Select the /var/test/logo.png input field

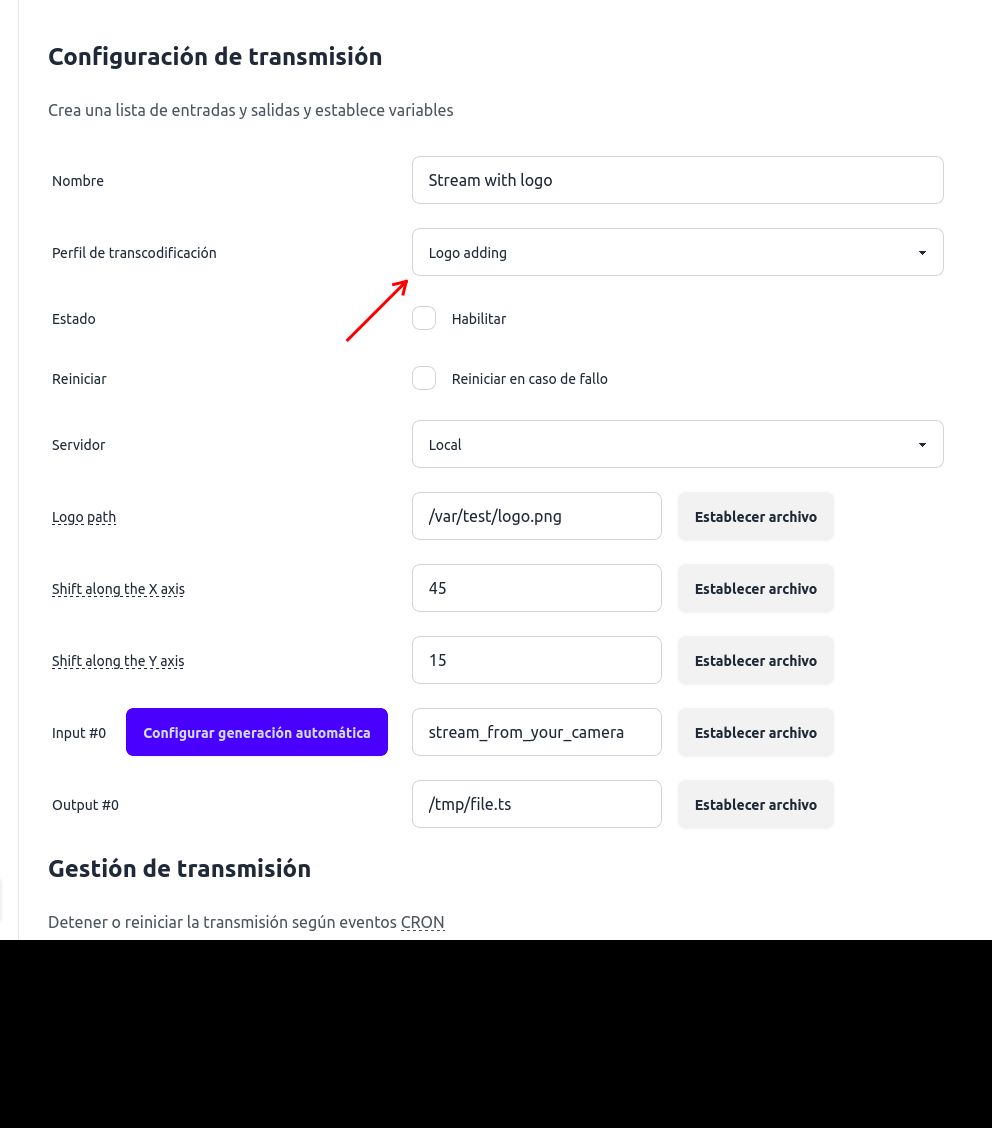tap(536, 516)
